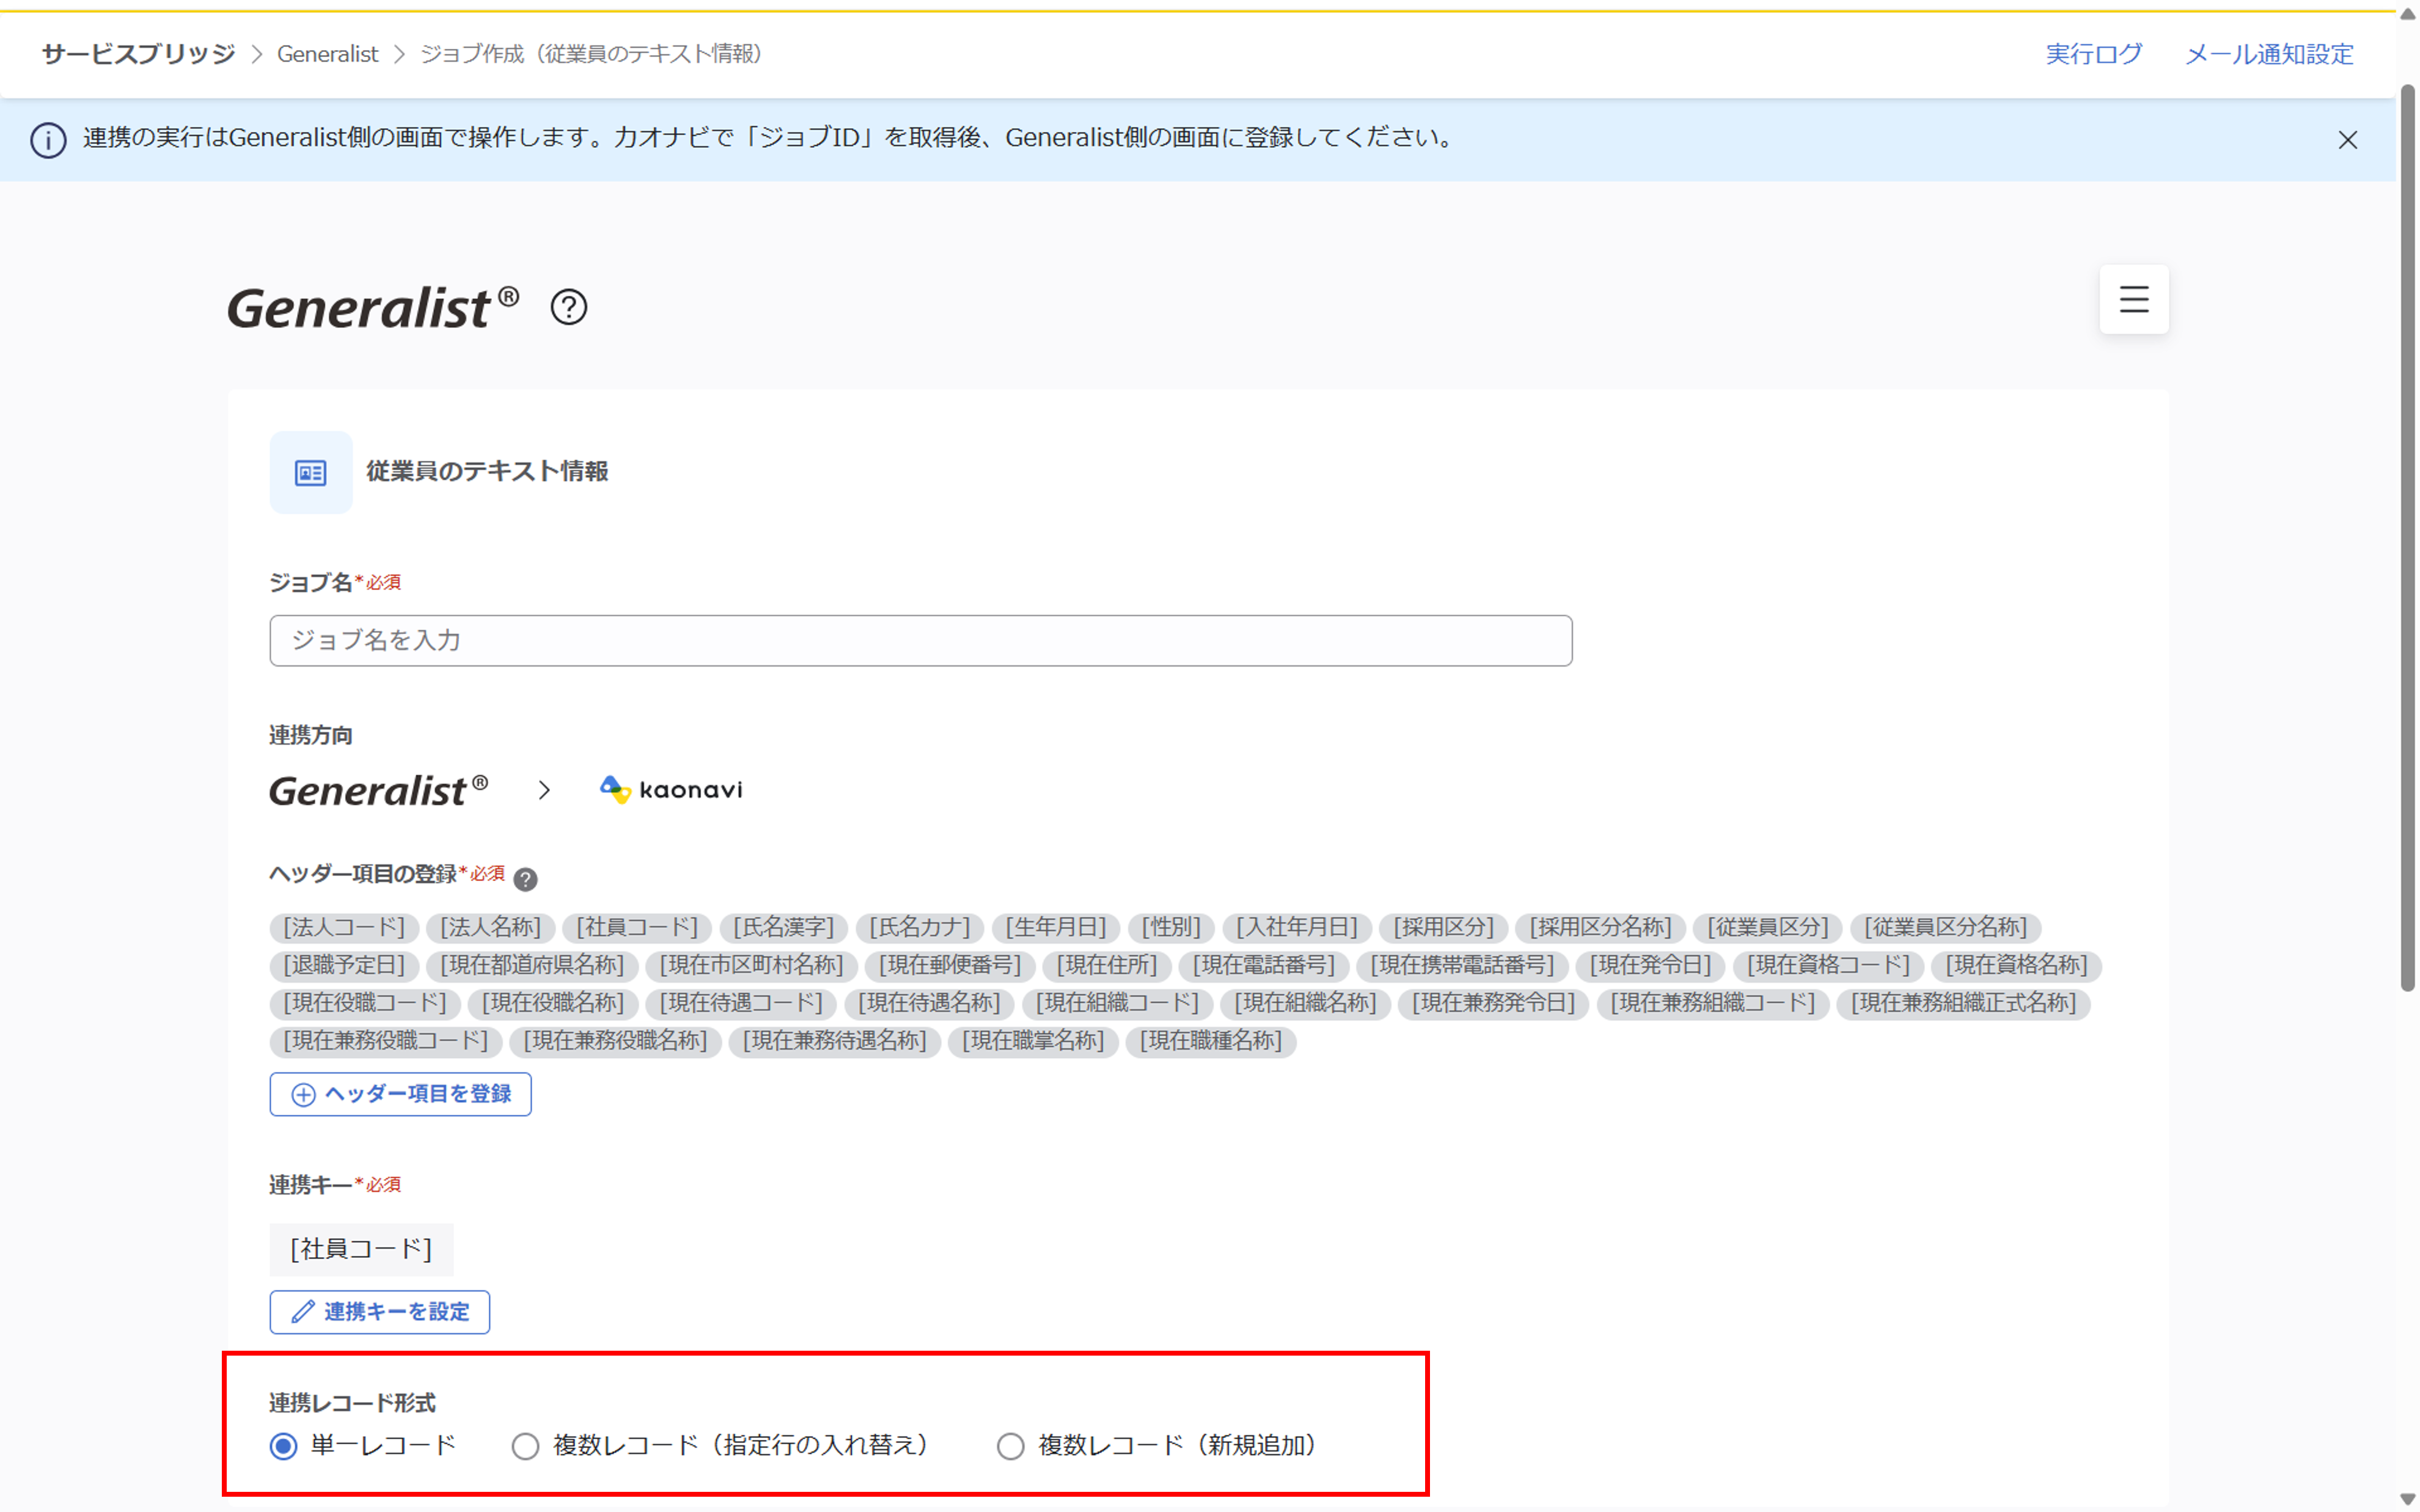Viewport: 2420px width, 1512px height.
Task: Open the 実行ログ link
Action: pos(2093,54)
